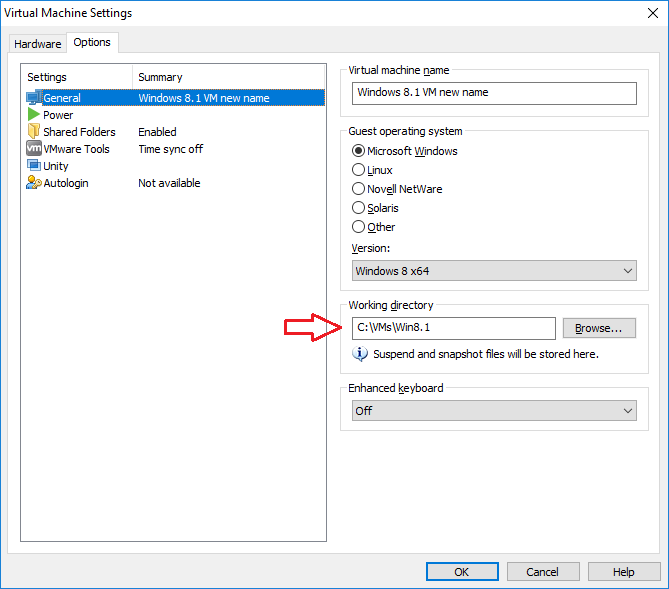
Task: Switch to the Hardware tab
Action: click(38, 44)
